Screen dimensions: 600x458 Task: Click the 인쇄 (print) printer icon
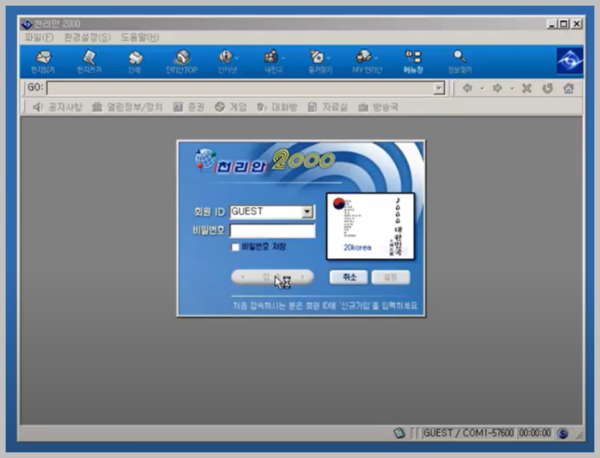[135, 62]
